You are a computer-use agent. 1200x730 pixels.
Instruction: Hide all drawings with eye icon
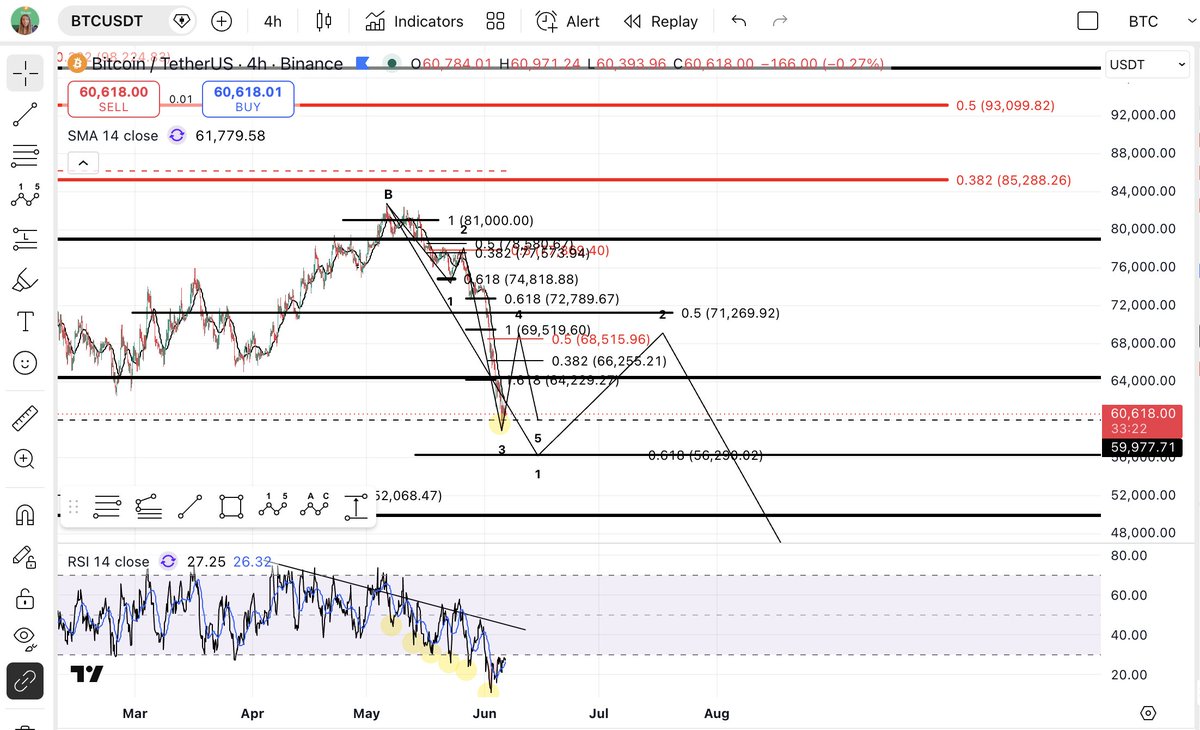pos(25,638)
